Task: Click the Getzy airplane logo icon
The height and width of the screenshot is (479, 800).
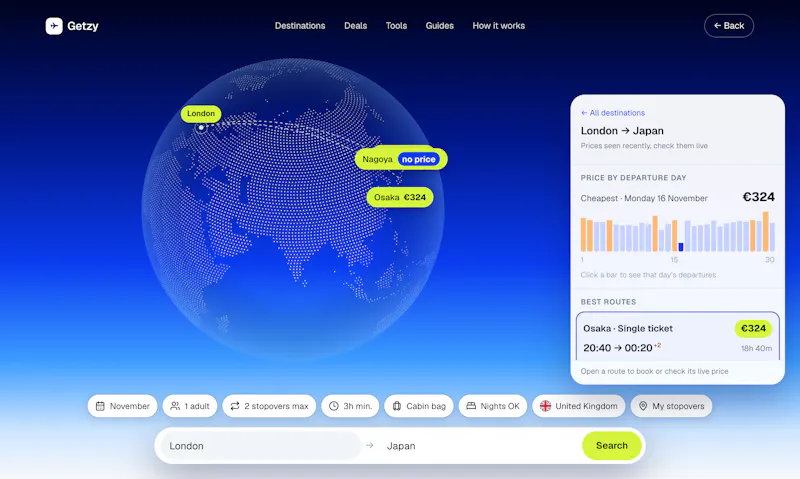Action: [x=54, y=26]
